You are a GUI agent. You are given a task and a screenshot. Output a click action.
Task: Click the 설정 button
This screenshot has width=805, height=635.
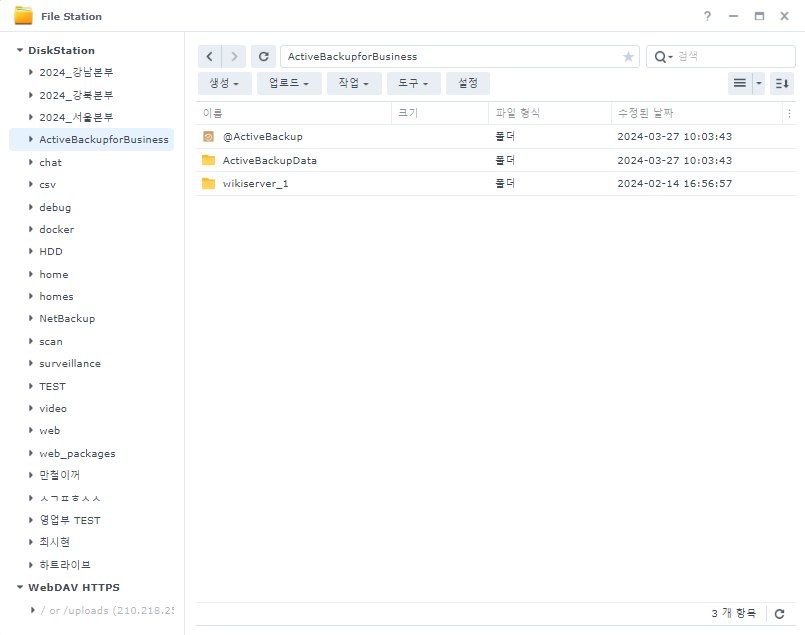coord(468,83)
